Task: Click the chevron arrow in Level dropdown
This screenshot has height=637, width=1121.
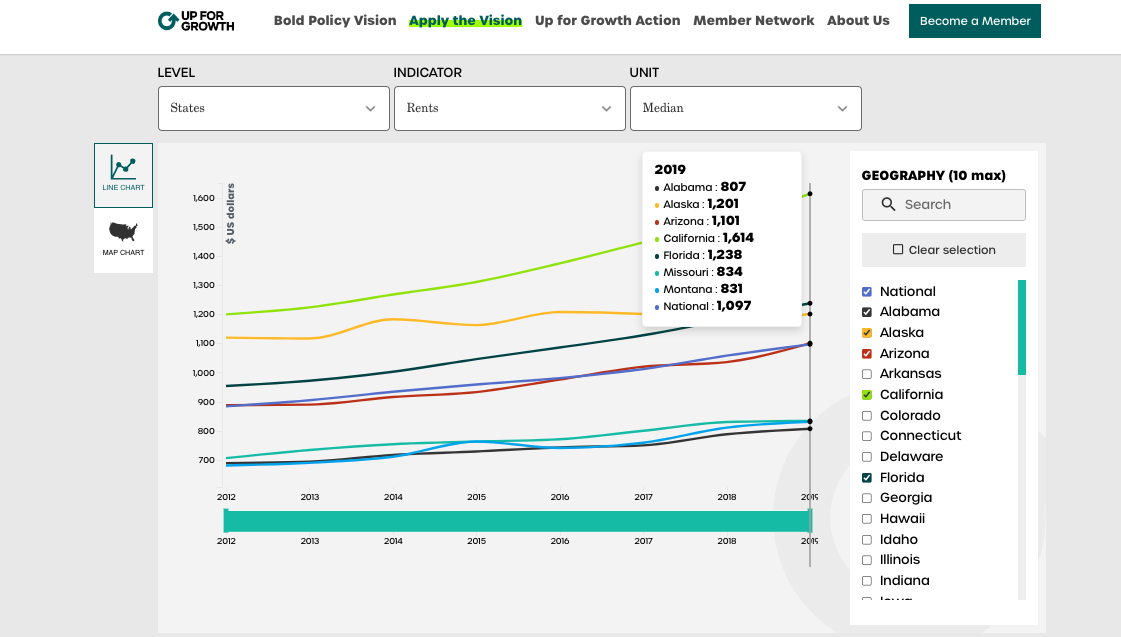Action: [x=370, y=109]
